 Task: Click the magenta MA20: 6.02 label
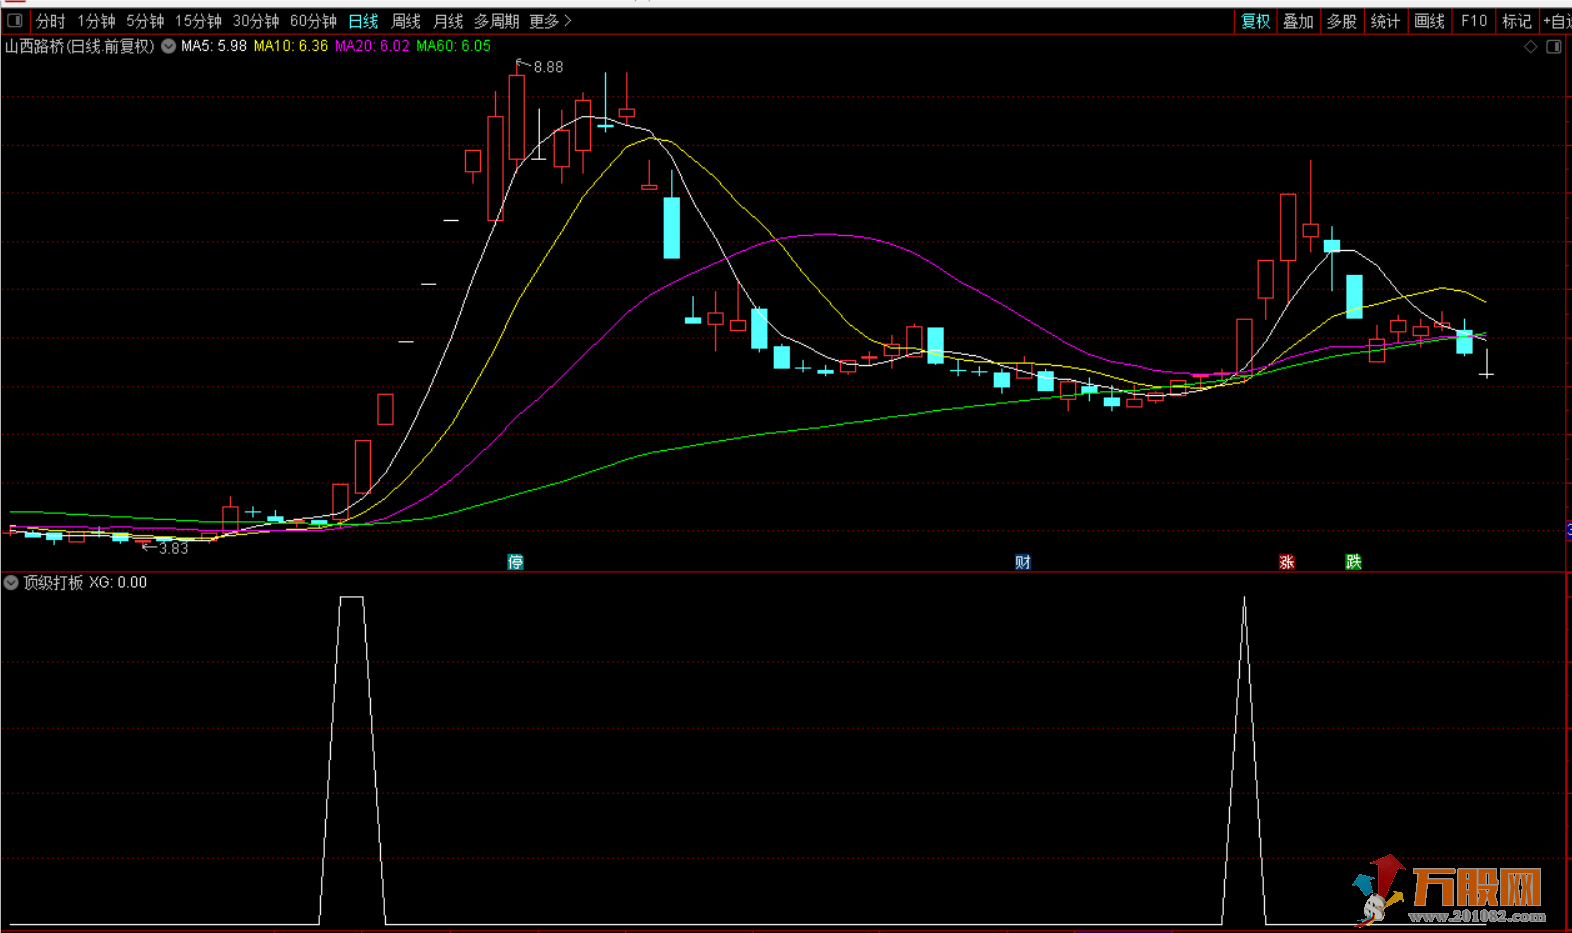coord(372,46)
